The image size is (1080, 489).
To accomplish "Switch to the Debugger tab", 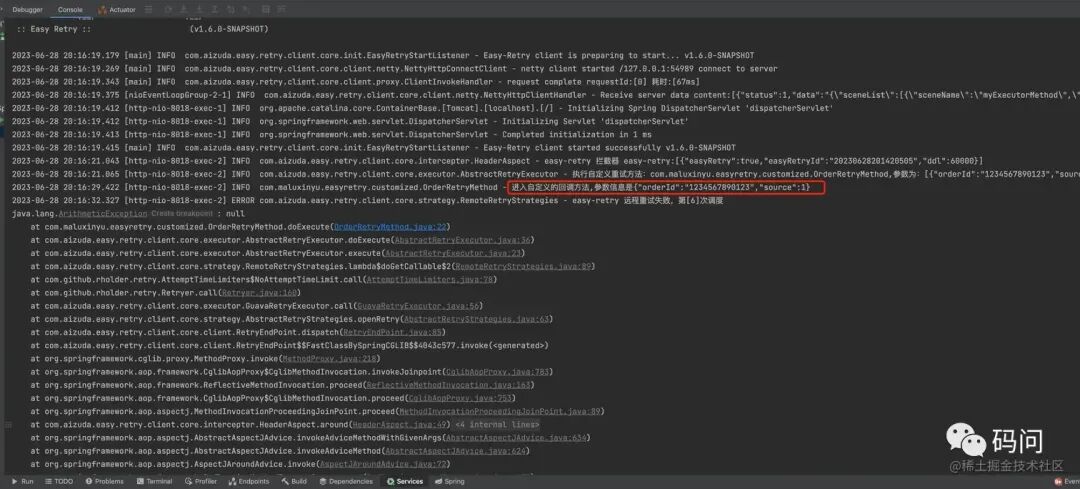I will tap(28, 10).
